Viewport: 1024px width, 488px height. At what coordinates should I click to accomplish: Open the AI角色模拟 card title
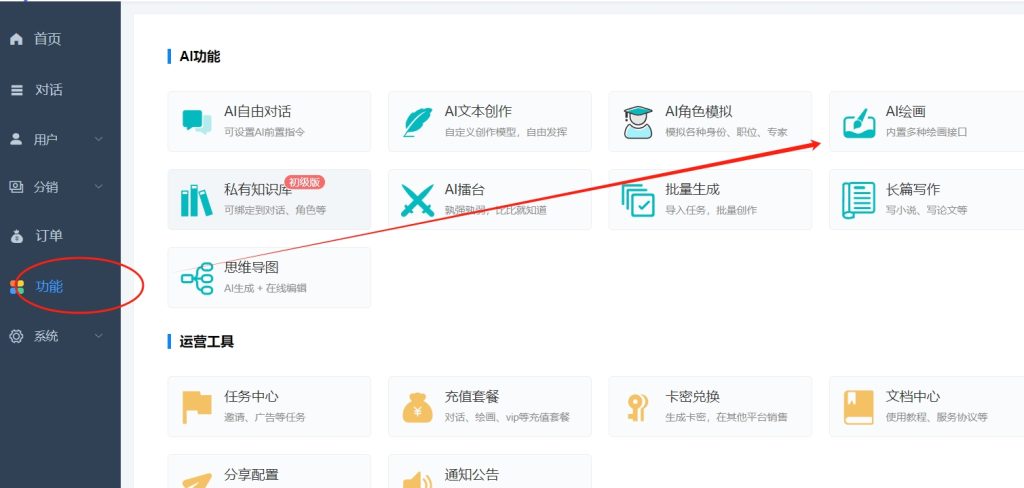699,112
